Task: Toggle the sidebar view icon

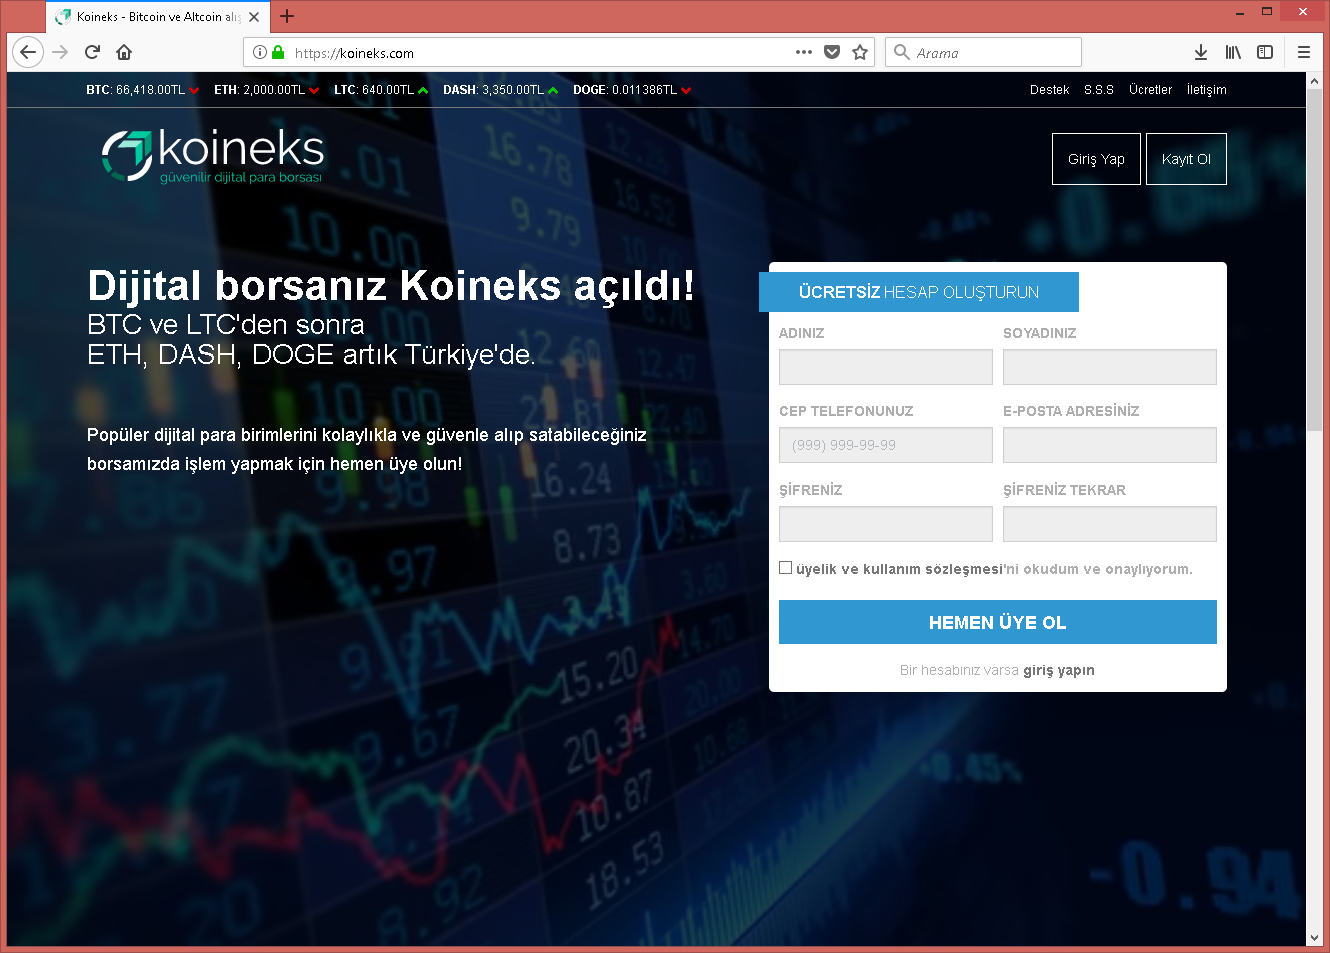Action: pos(1265,52)
